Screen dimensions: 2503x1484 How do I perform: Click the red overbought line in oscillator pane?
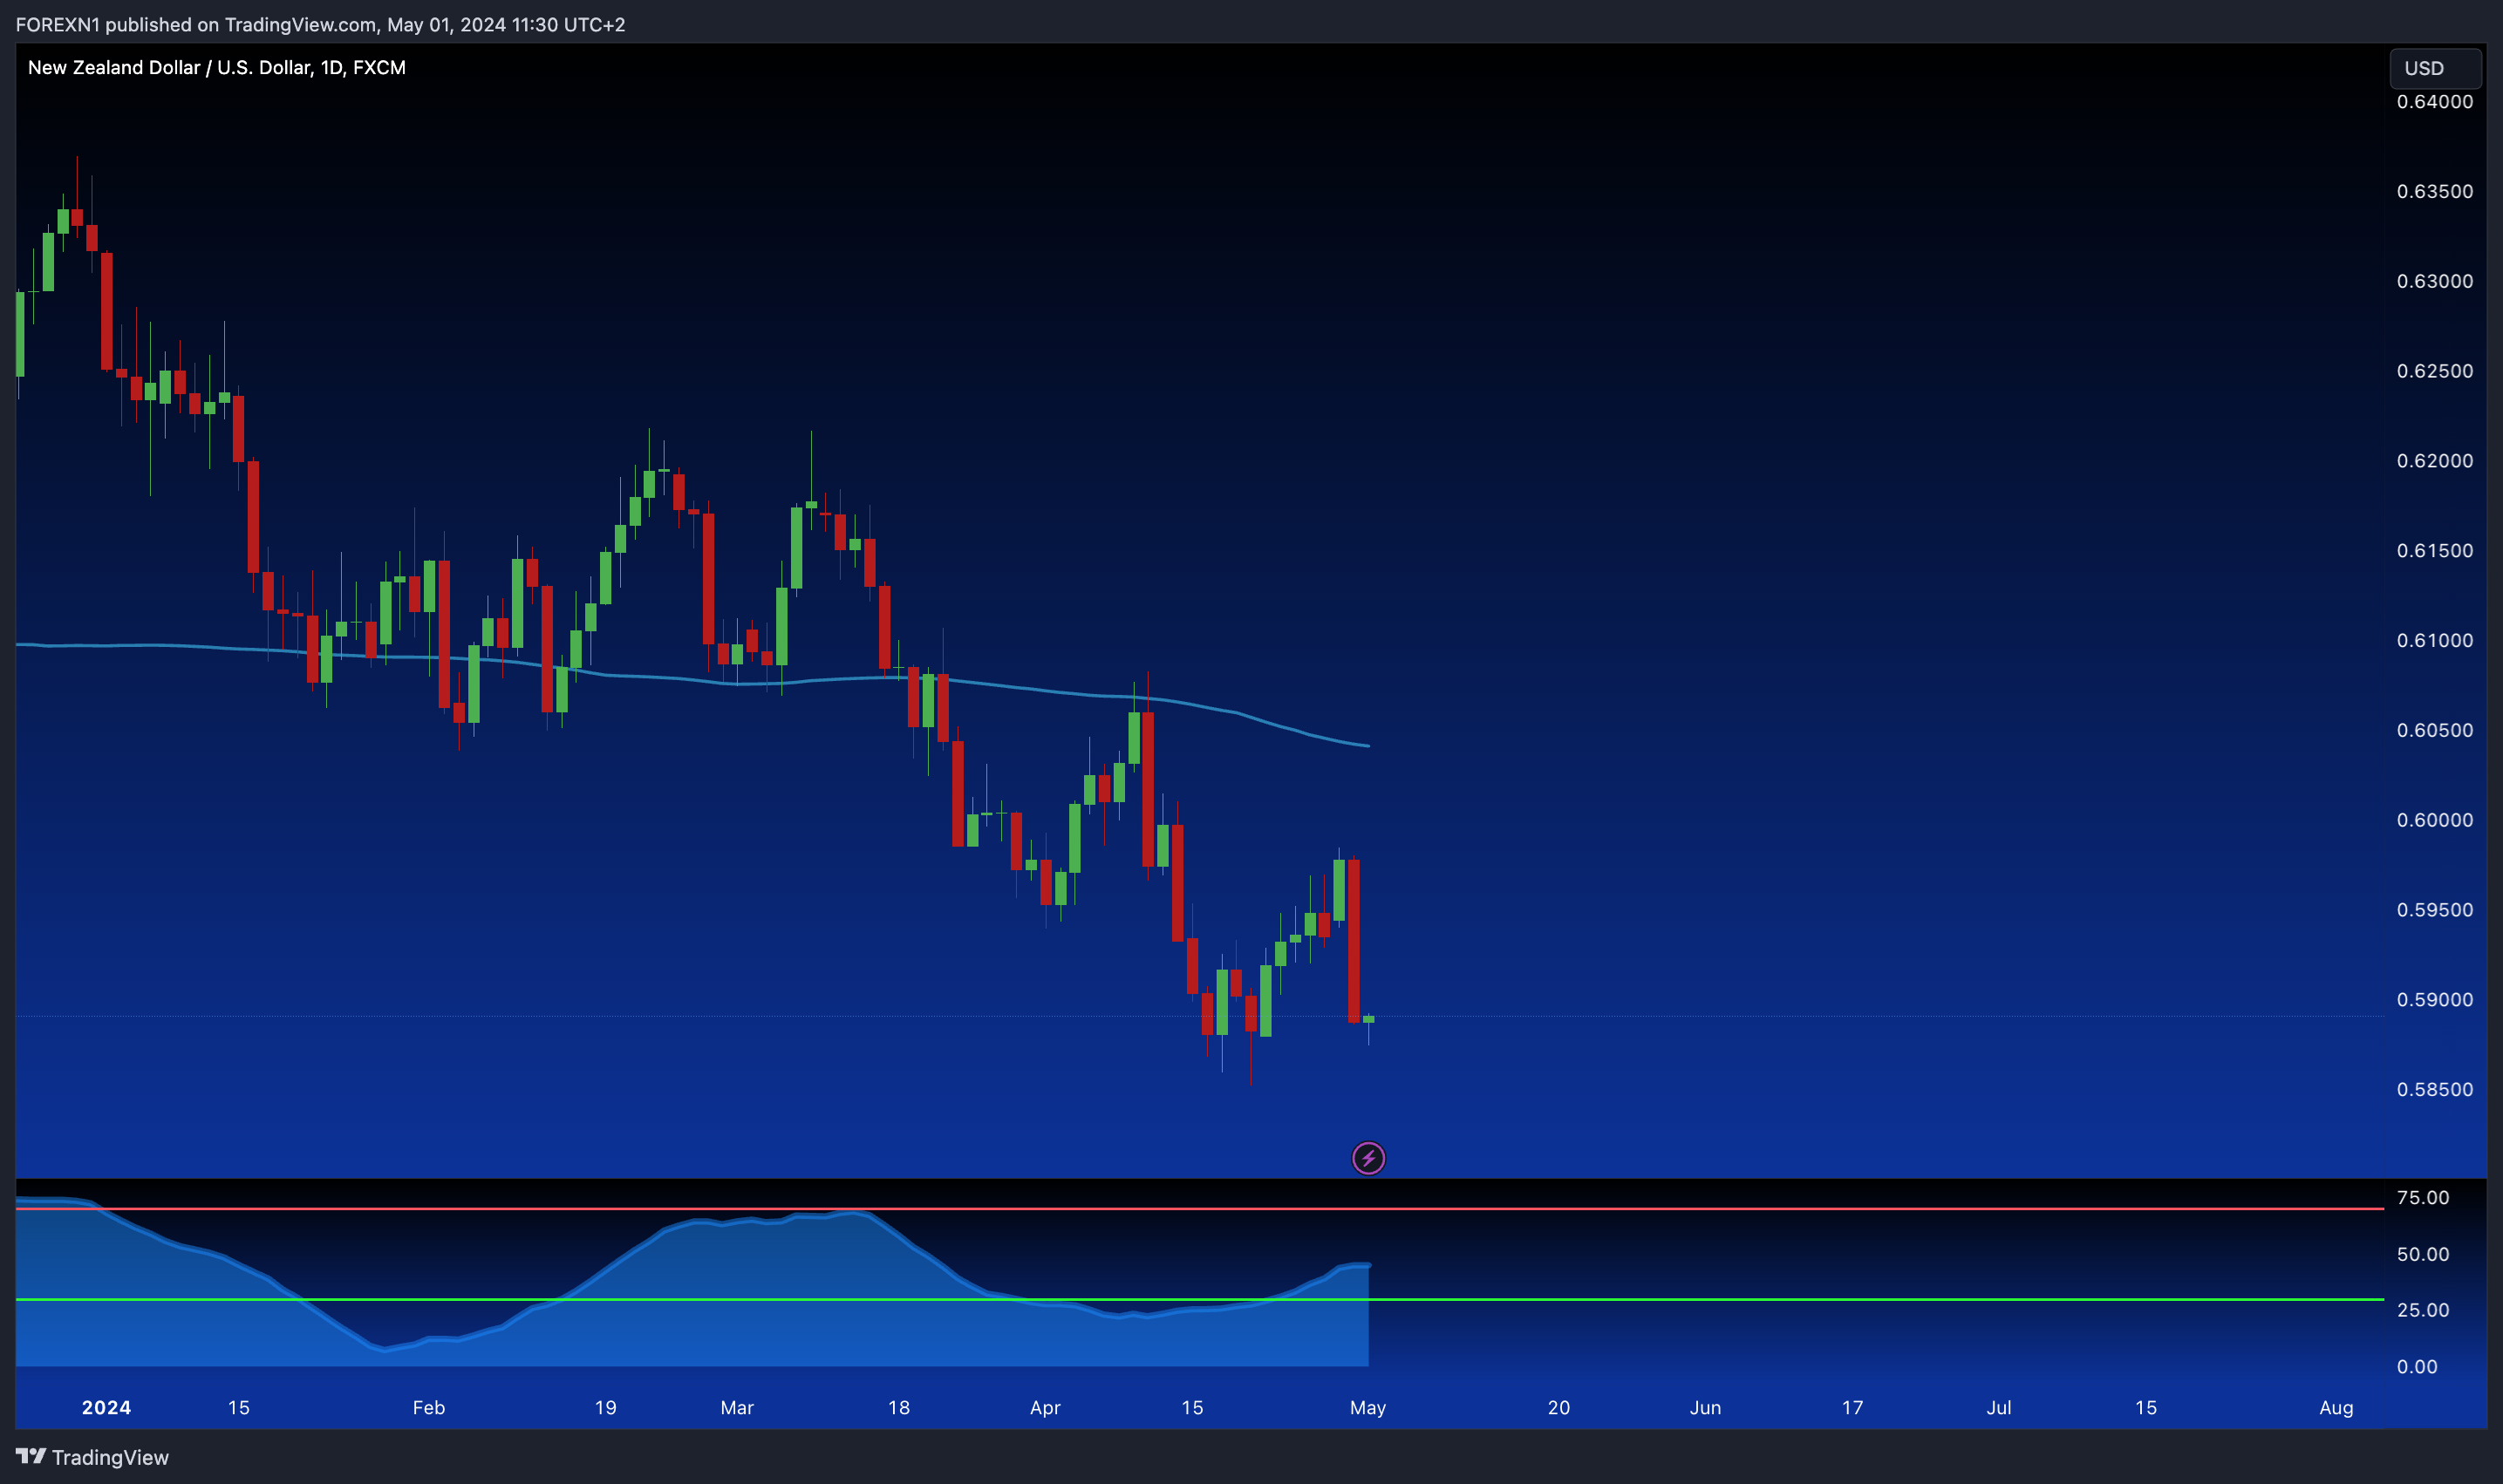[x=1200, y=1209]
